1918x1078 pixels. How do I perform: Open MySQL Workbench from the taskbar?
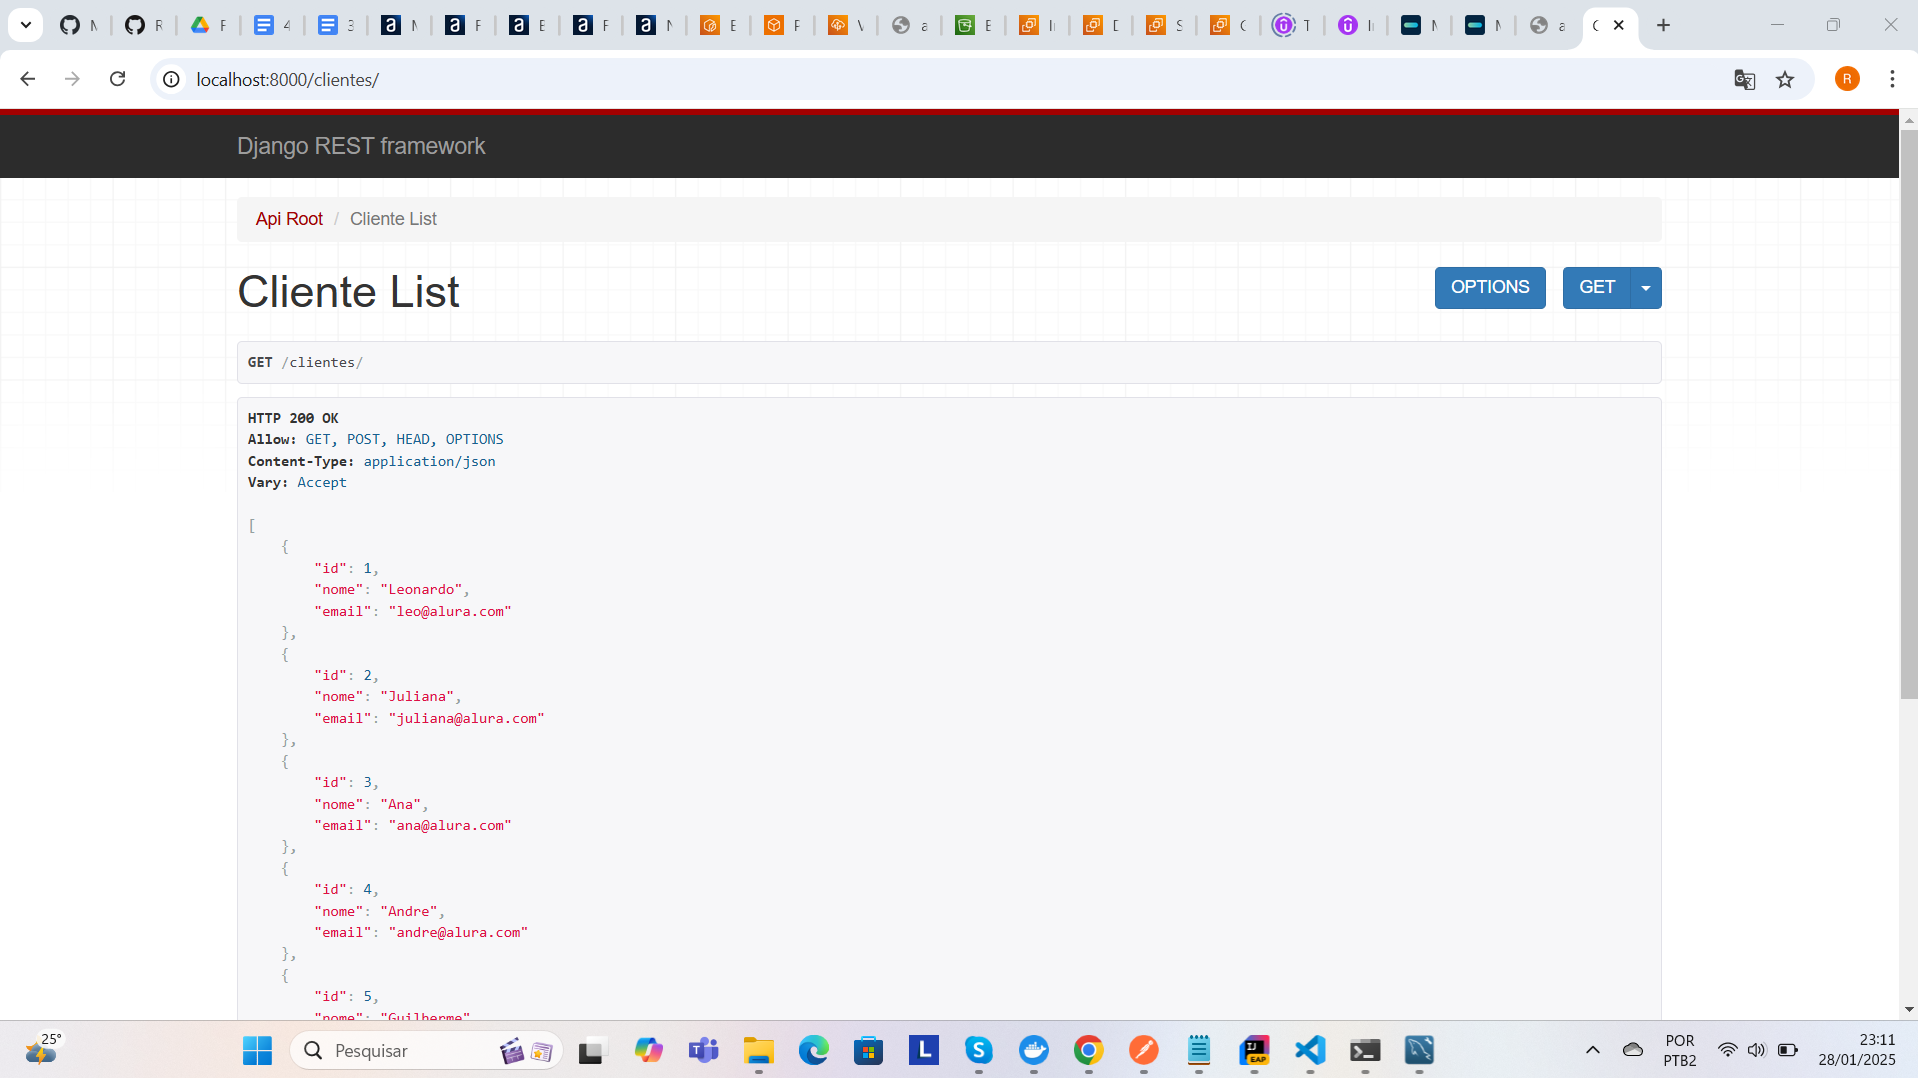[1419, 1051]
